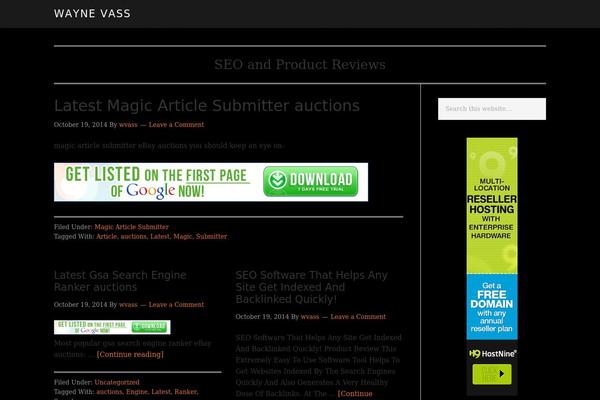Continue reading the Gsa Search Engine Ranker post

coord(130,354)
